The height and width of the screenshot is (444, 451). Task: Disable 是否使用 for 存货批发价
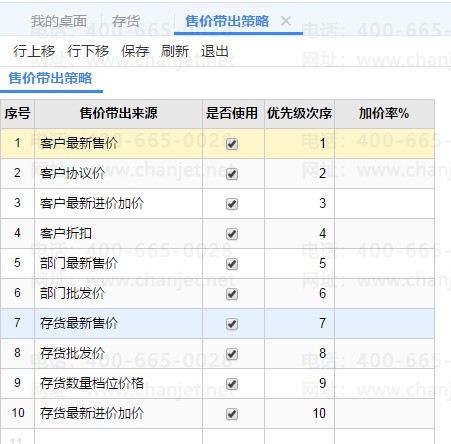[232, 354]
